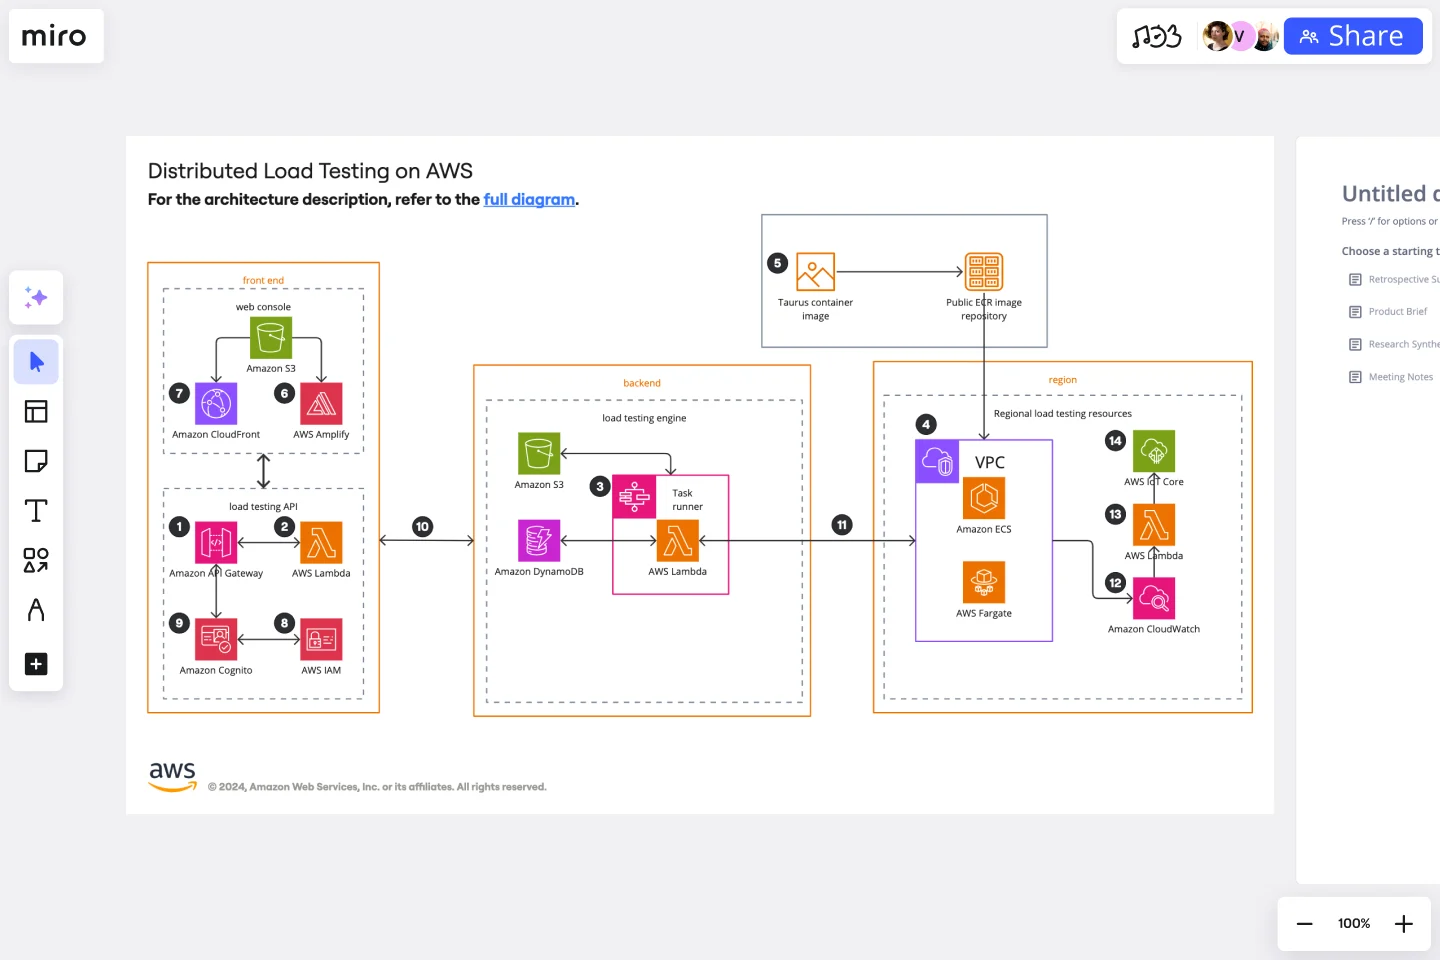Select the backend Amazon S3 icon
The height and width of the screenshot is (960, 1440).
click(x=539, y=454)
